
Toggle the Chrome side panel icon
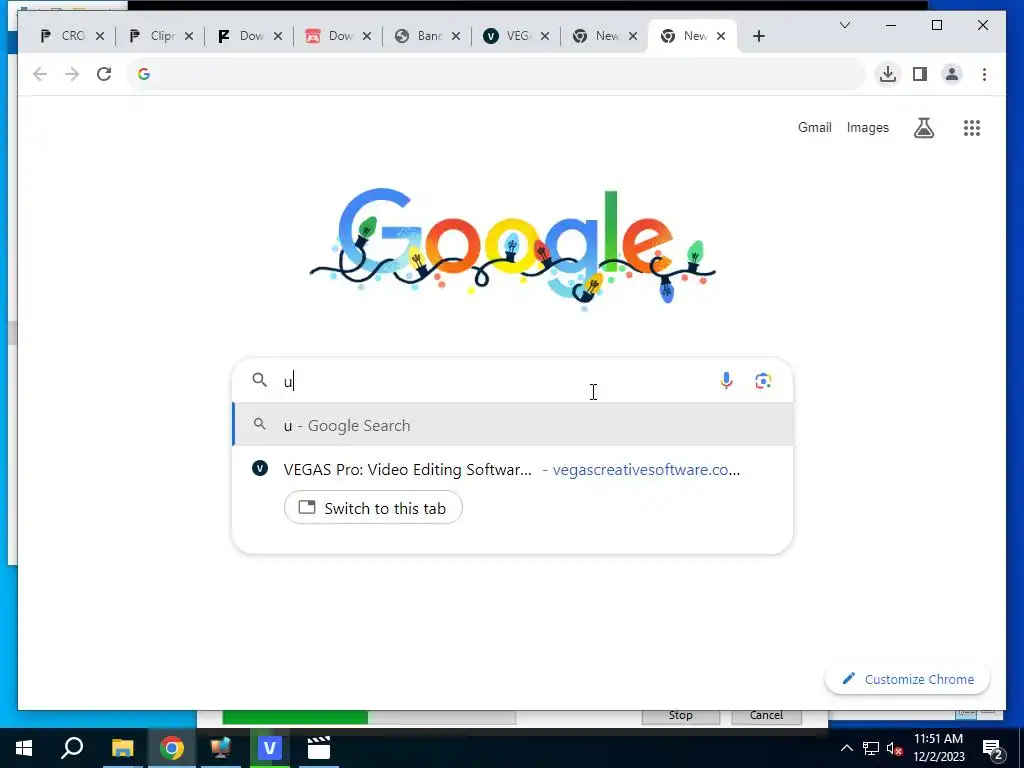pos(920,74)
